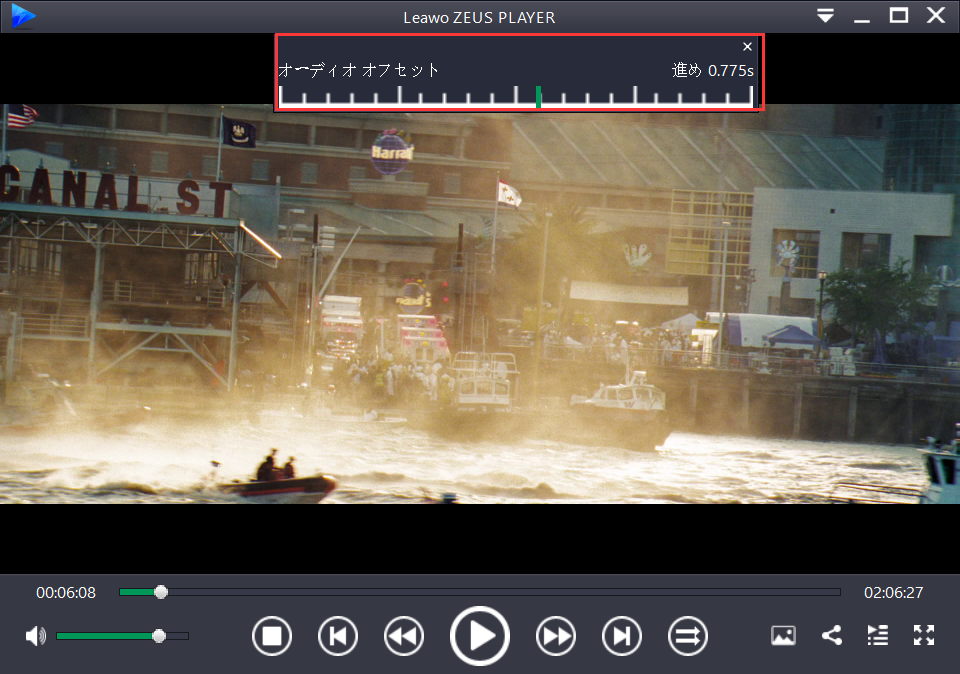Rewind the video

404,636
